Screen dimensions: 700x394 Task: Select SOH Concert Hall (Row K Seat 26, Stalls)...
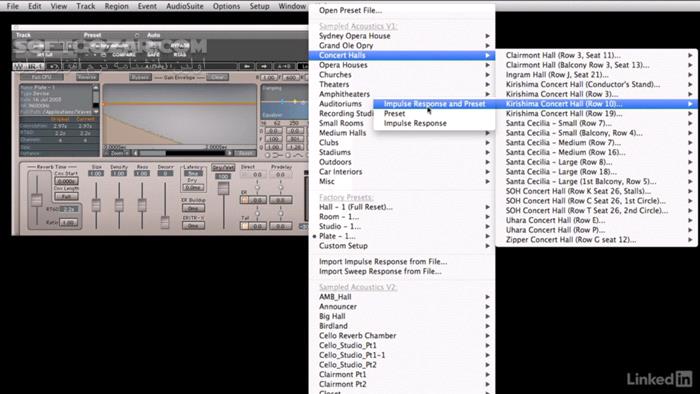coord(596,191)
